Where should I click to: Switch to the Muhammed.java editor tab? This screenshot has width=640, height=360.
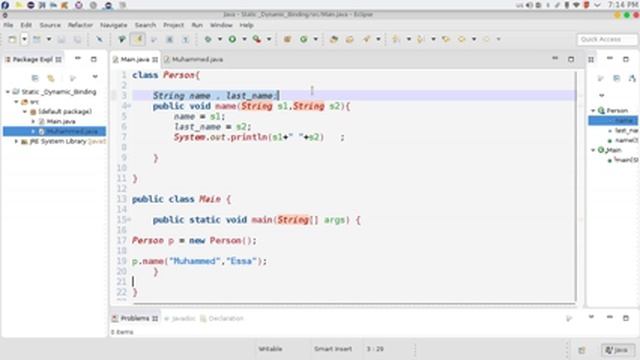click(193, 60)
